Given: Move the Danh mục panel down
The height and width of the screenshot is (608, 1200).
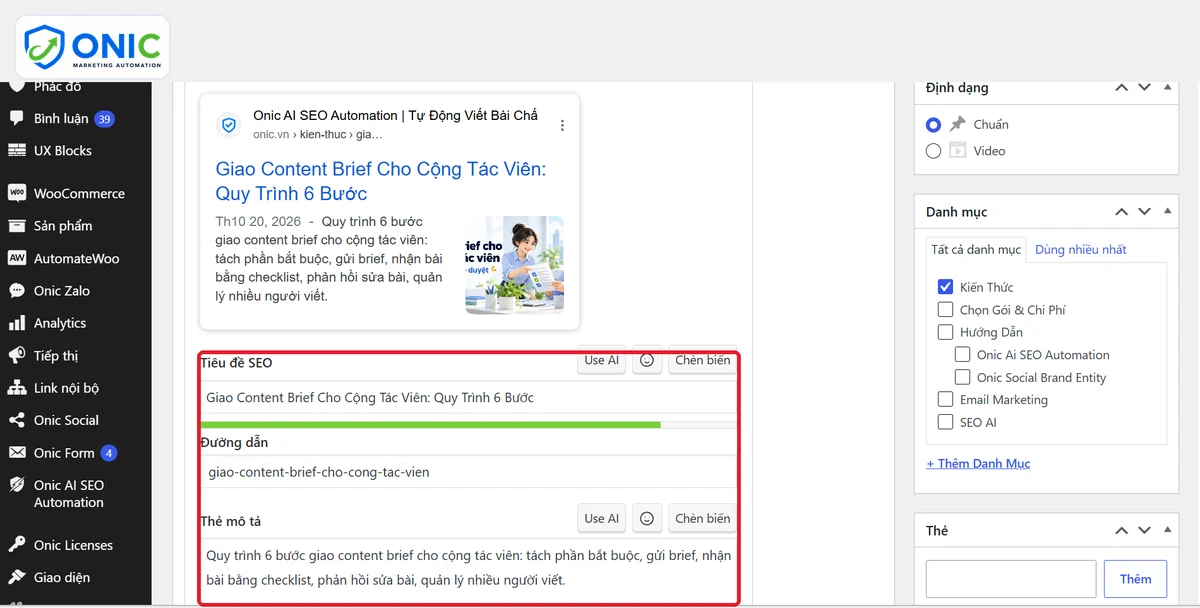Looking at the screenshot, I should pyautogui.click(x=1145, y=212).
